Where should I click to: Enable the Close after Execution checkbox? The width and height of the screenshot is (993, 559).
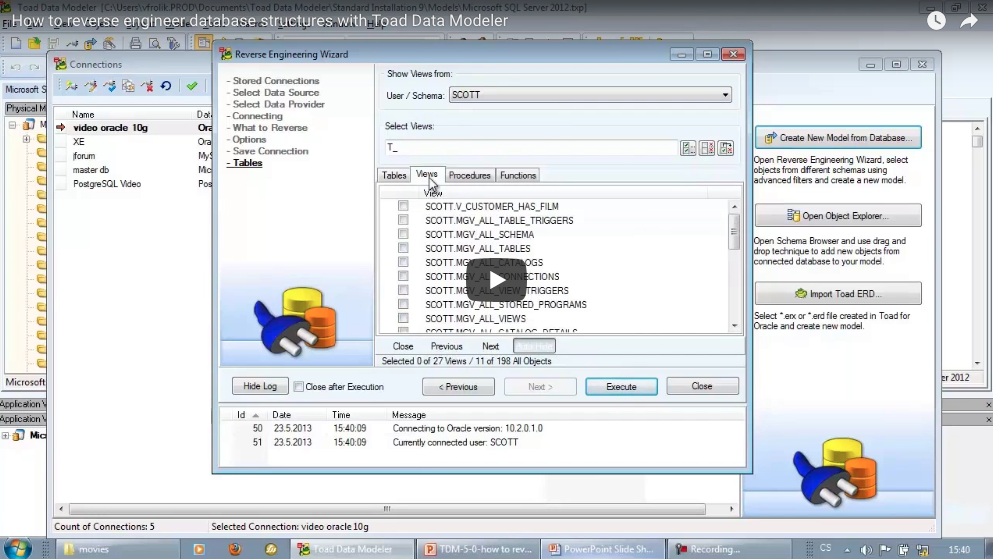point(299,387)
